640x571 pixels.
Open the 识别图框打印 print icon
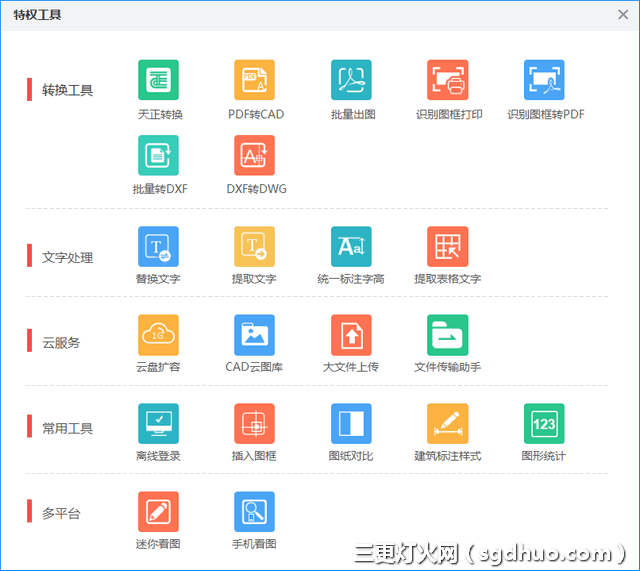(x=447, y=80)
